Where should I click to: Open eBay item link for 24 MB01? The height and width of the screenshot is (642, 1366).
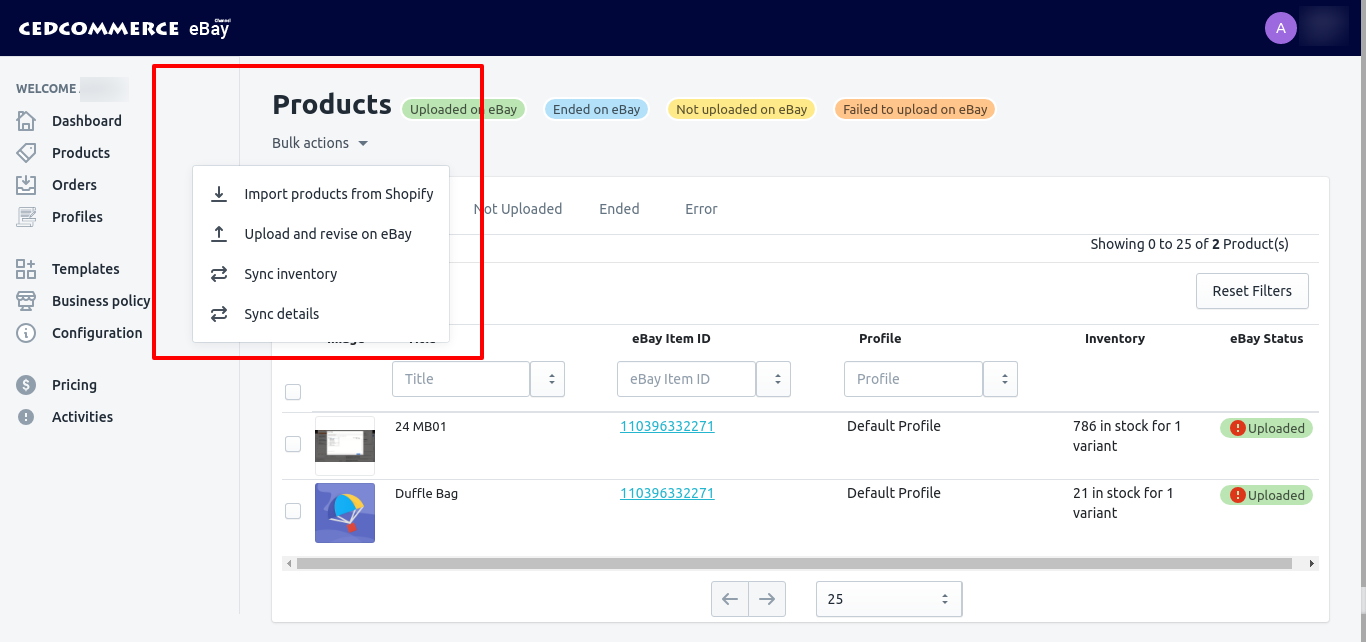[x=667, y=426]
